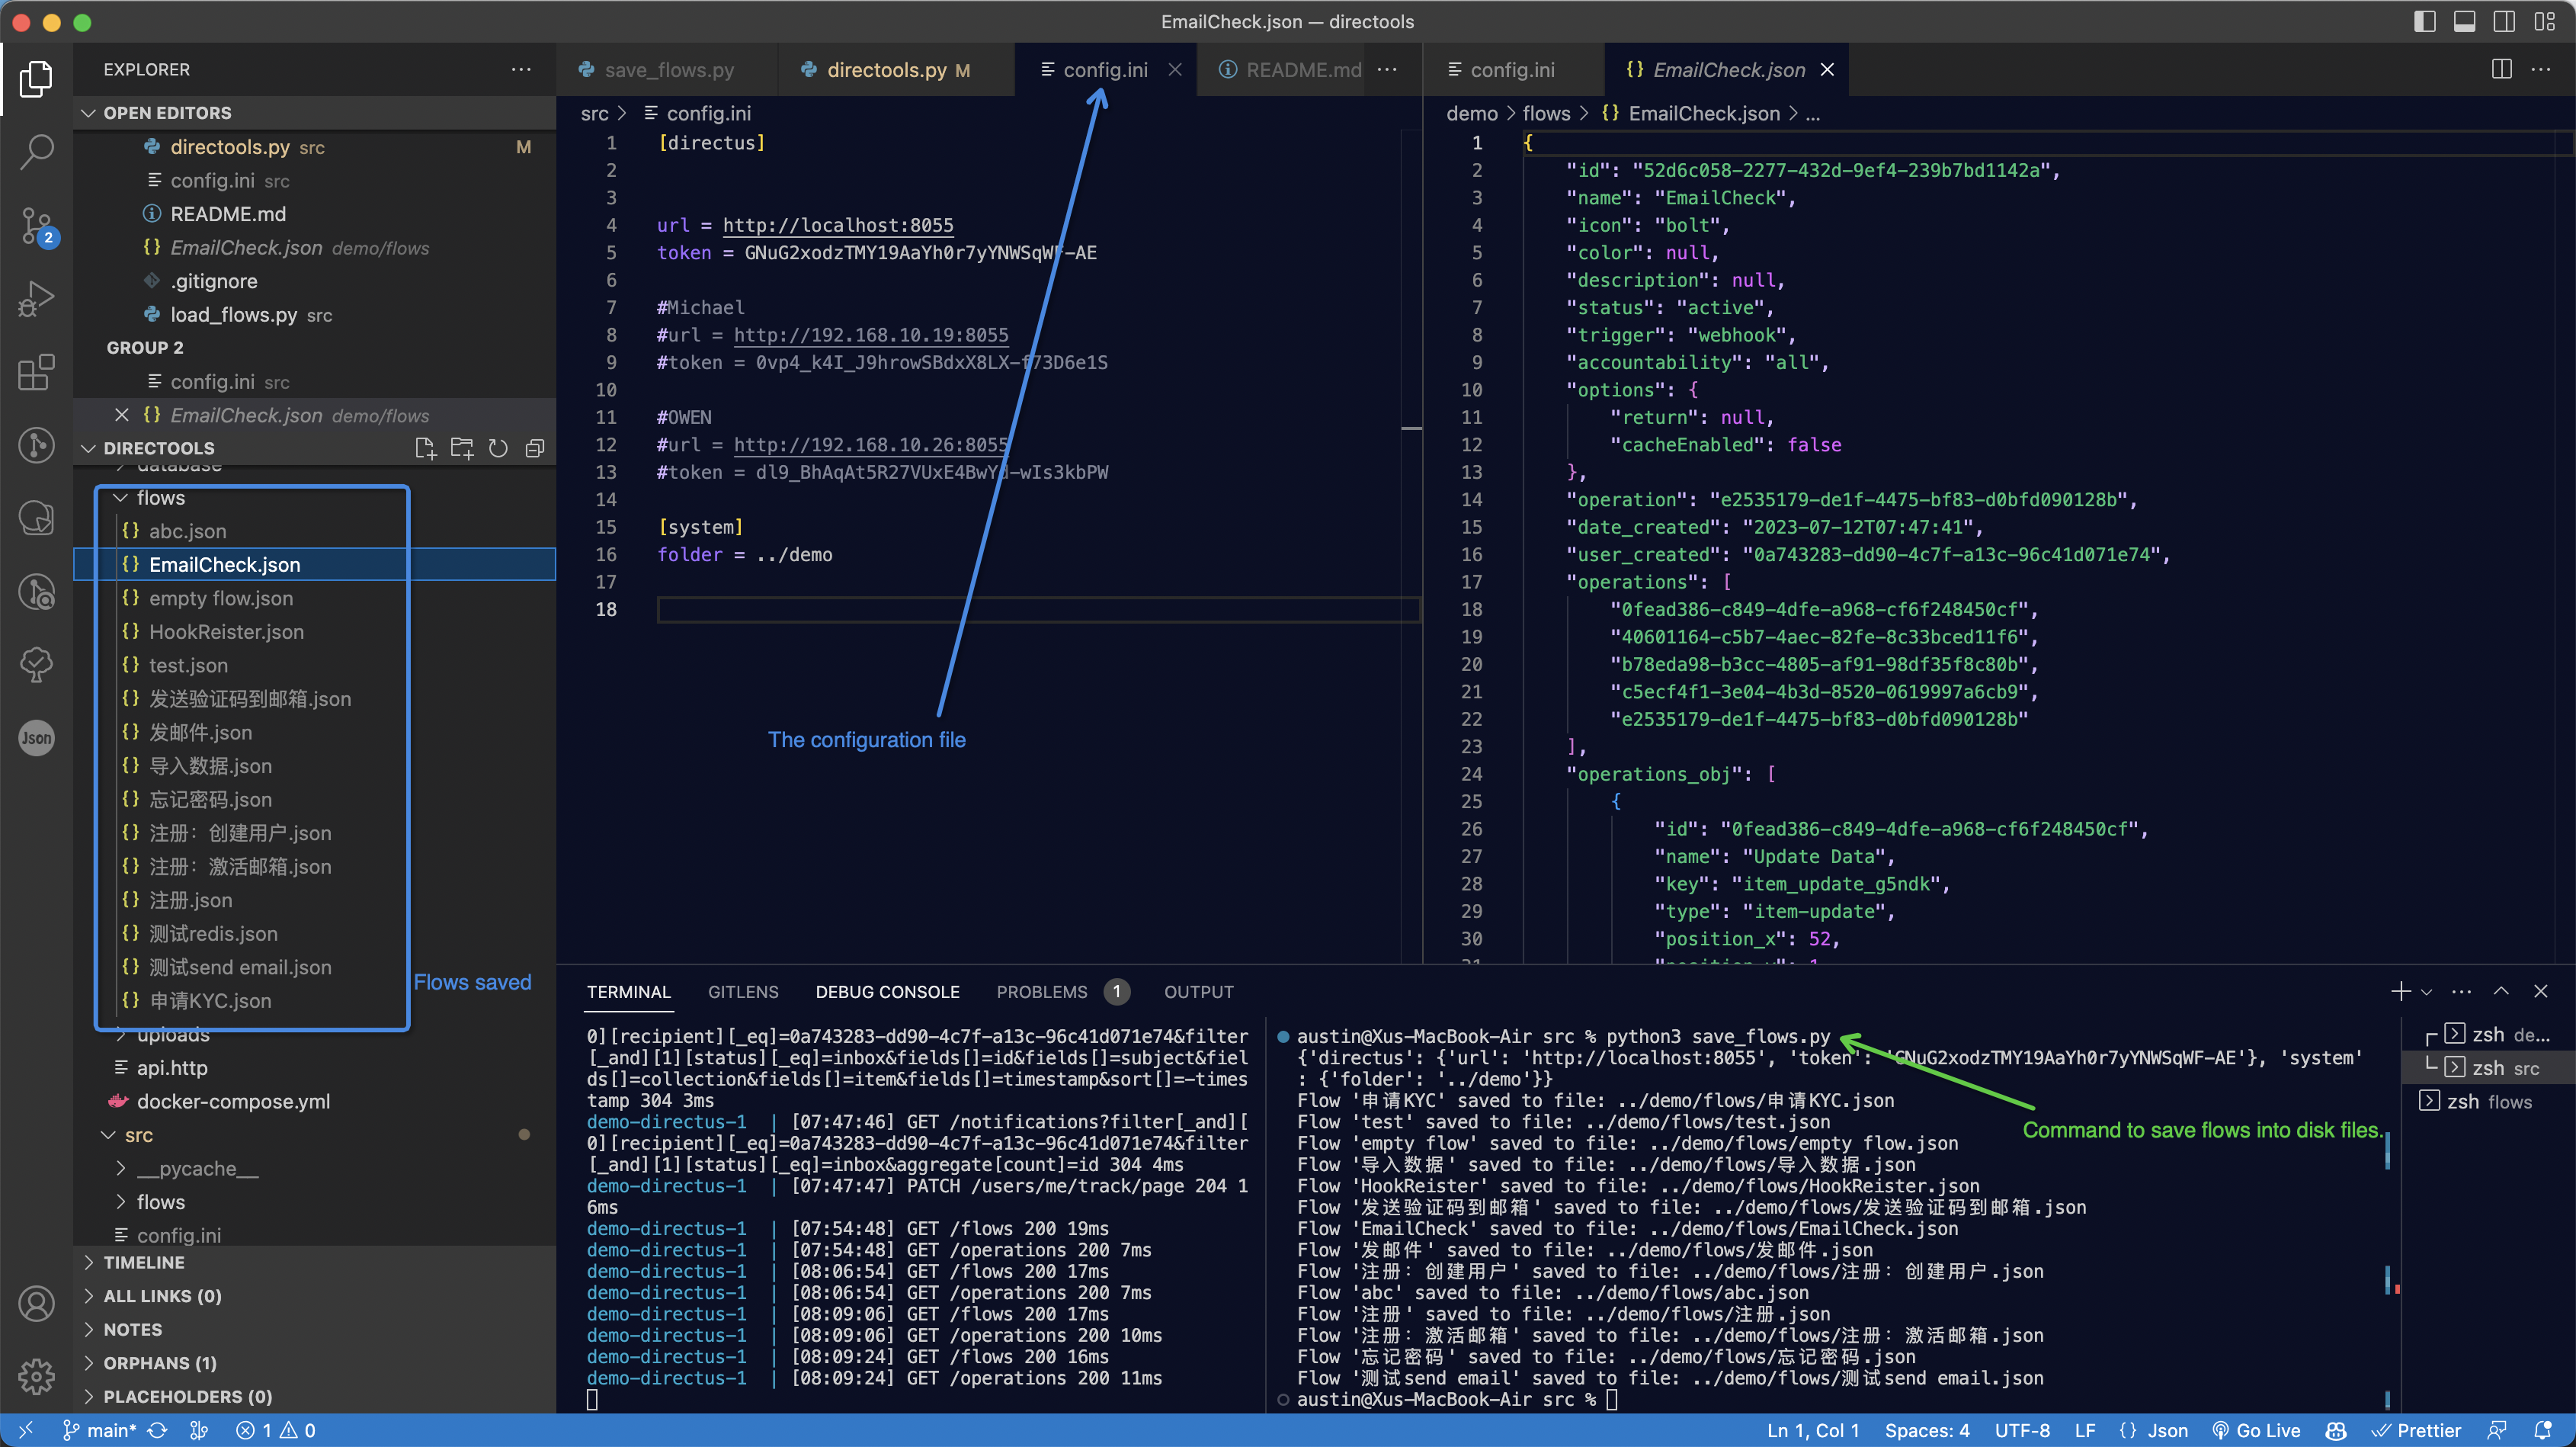The image size is (2576, 1447).
Task: Select the Json extension icon in the activity bar
Action: (x=37, y=738)
